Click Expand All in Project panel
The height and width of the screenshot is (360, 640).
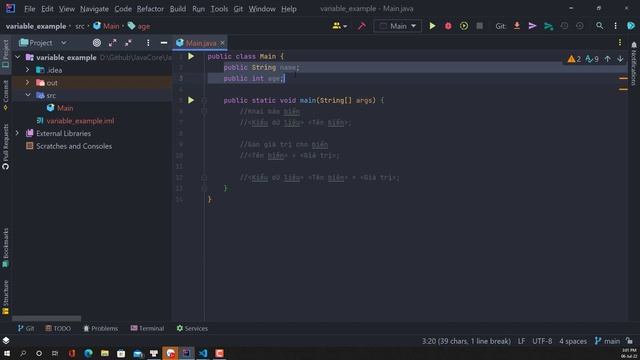click(113, 43)
